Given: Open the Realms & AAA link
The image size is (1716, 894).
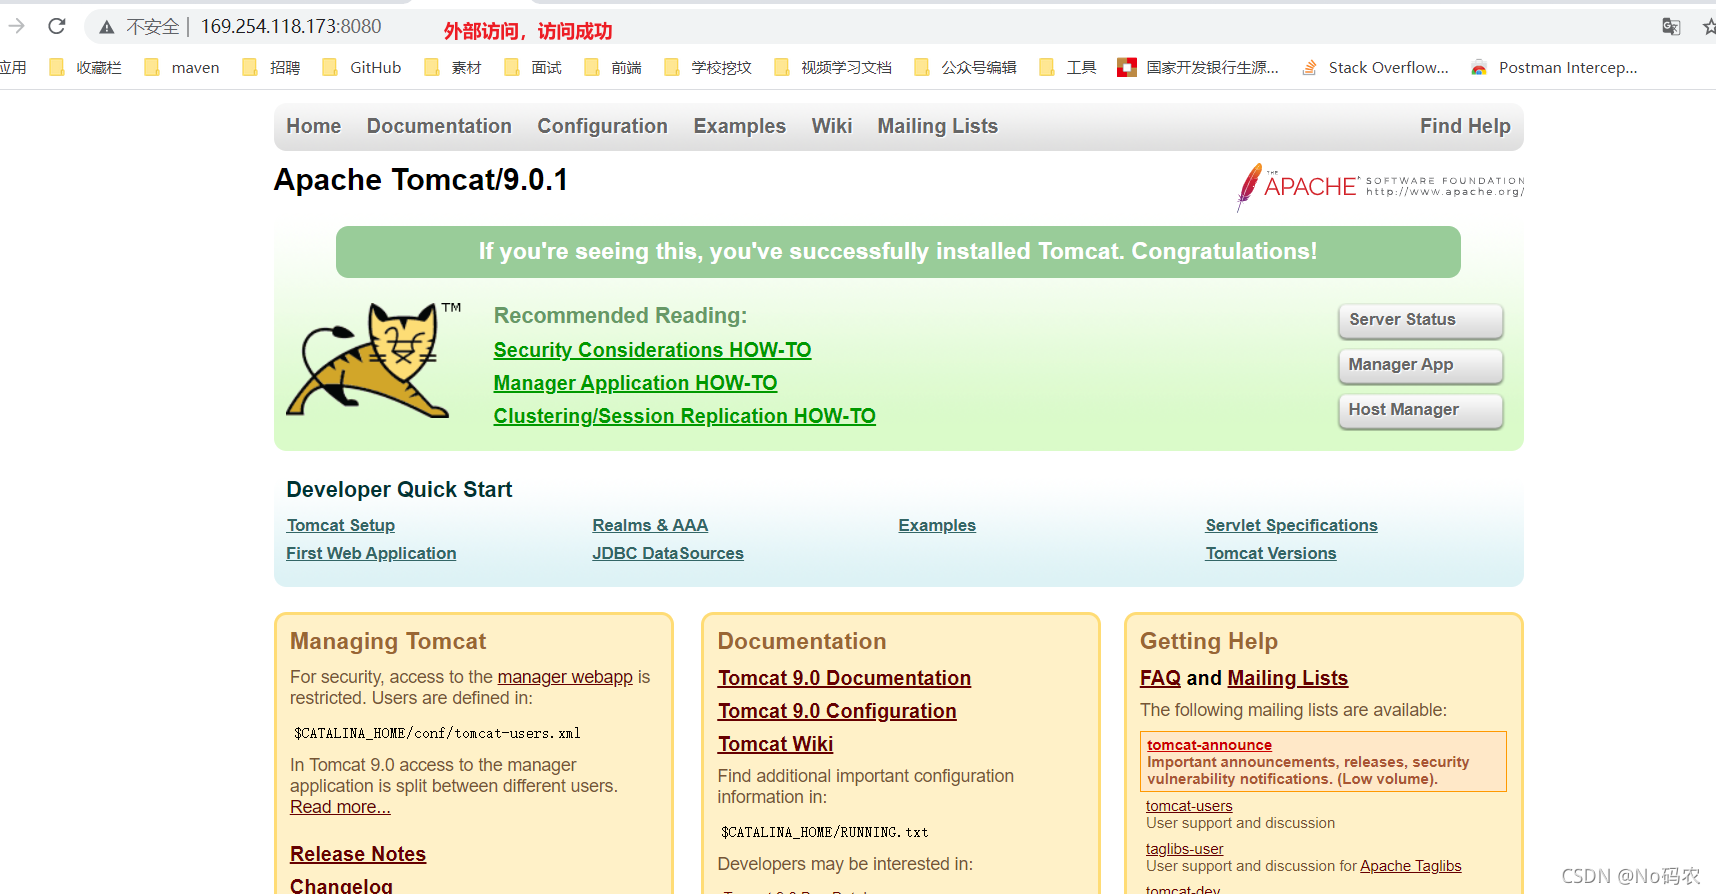Looking at the screenshot, I should (650, 525).
